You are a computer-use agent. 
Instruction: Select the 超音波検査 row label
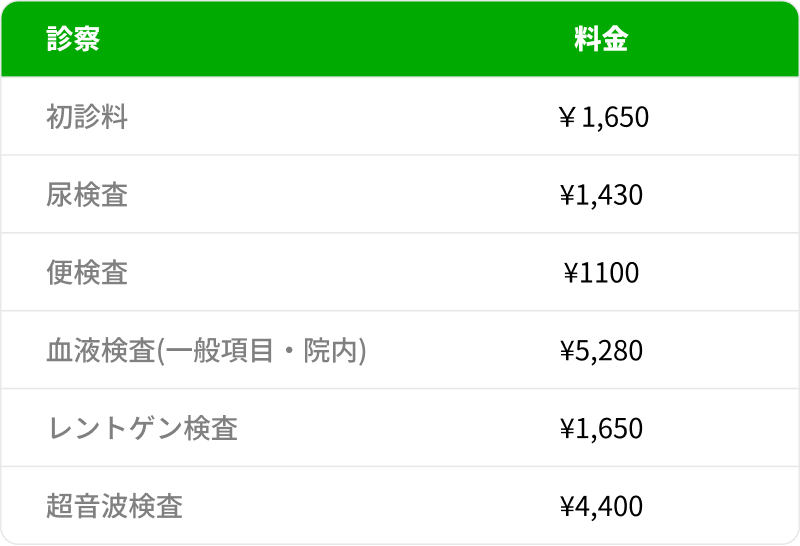click(x=114, y=506)
